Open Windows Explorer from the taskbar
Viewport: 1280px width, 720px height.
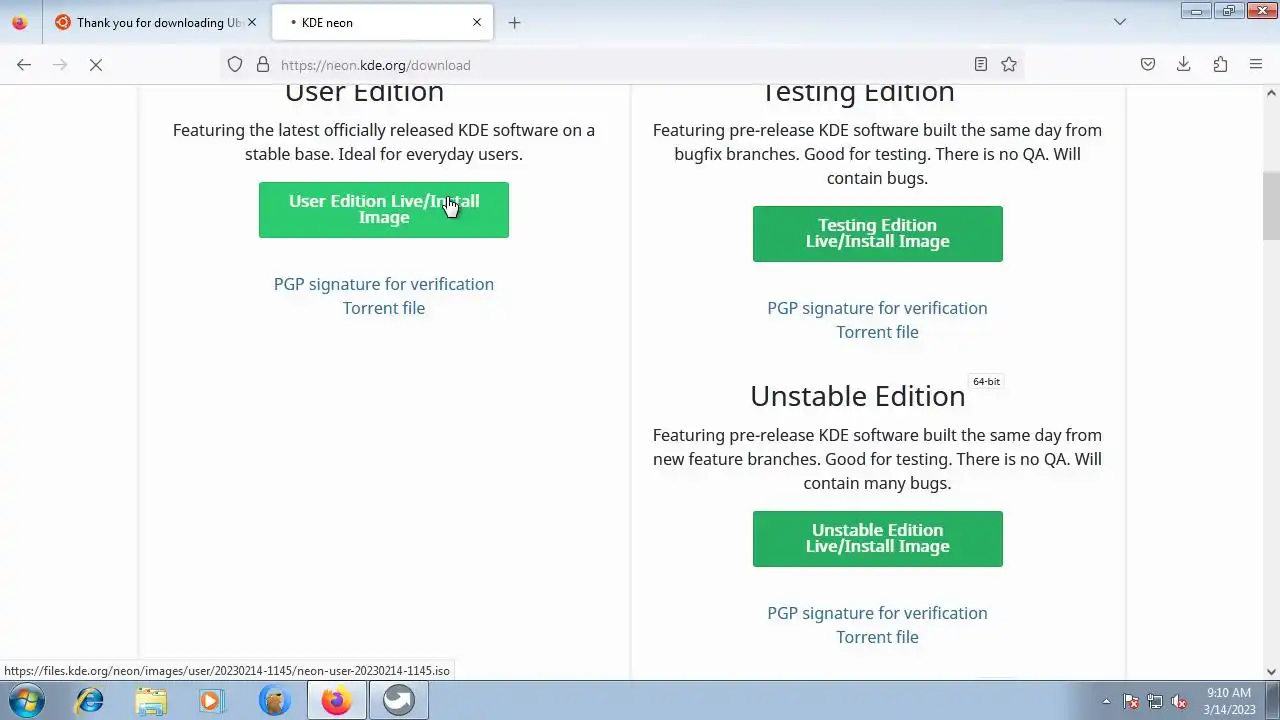coord(151,700)
